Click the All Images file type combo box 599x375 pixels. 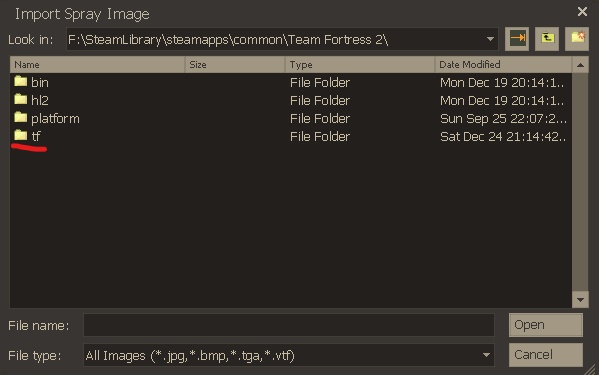coord(289,355)
